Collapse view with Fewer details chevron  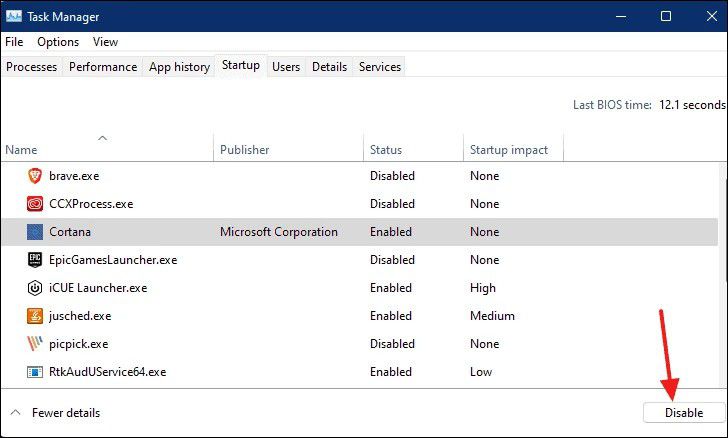15,412
